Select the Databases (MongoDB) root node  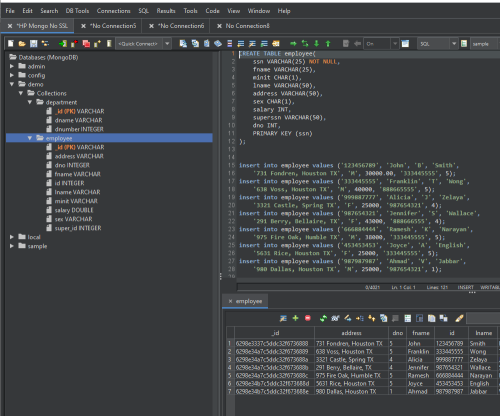[x=48, y=57]
